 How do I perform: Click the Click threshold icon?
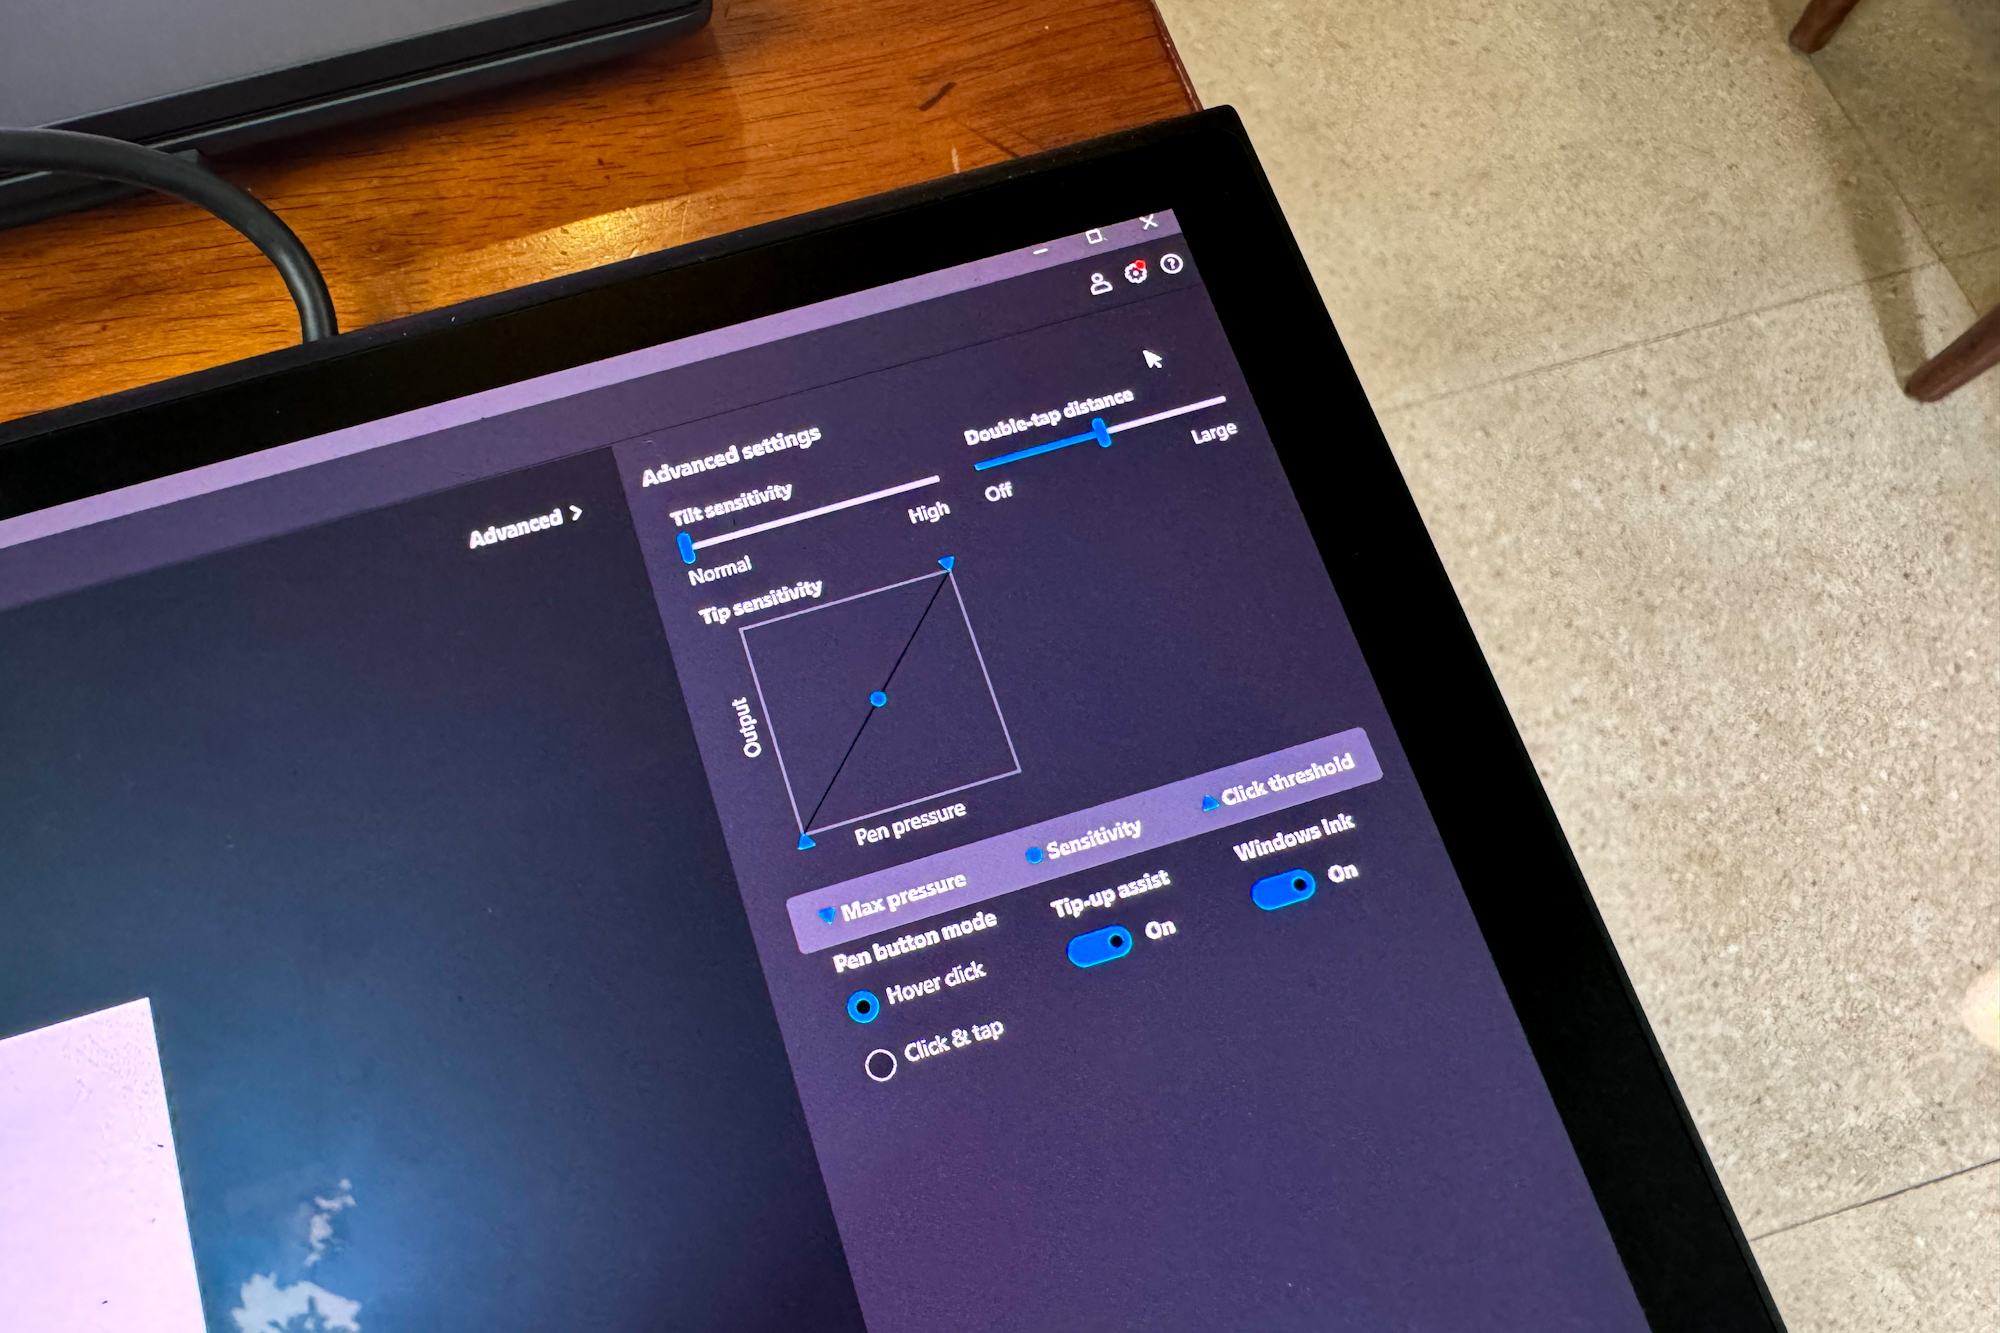click(1204, 803)
